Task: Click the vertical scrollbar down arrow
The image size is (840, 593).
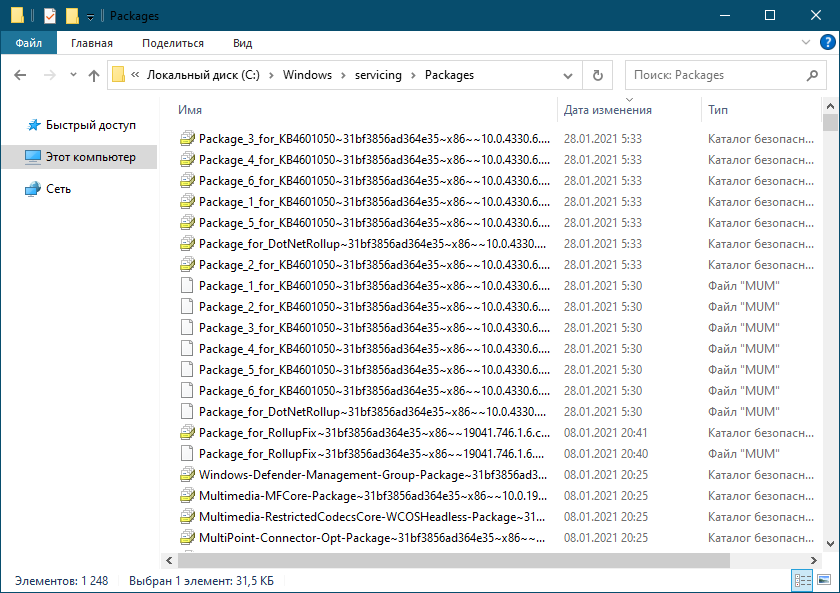Action: coord(830,544)
